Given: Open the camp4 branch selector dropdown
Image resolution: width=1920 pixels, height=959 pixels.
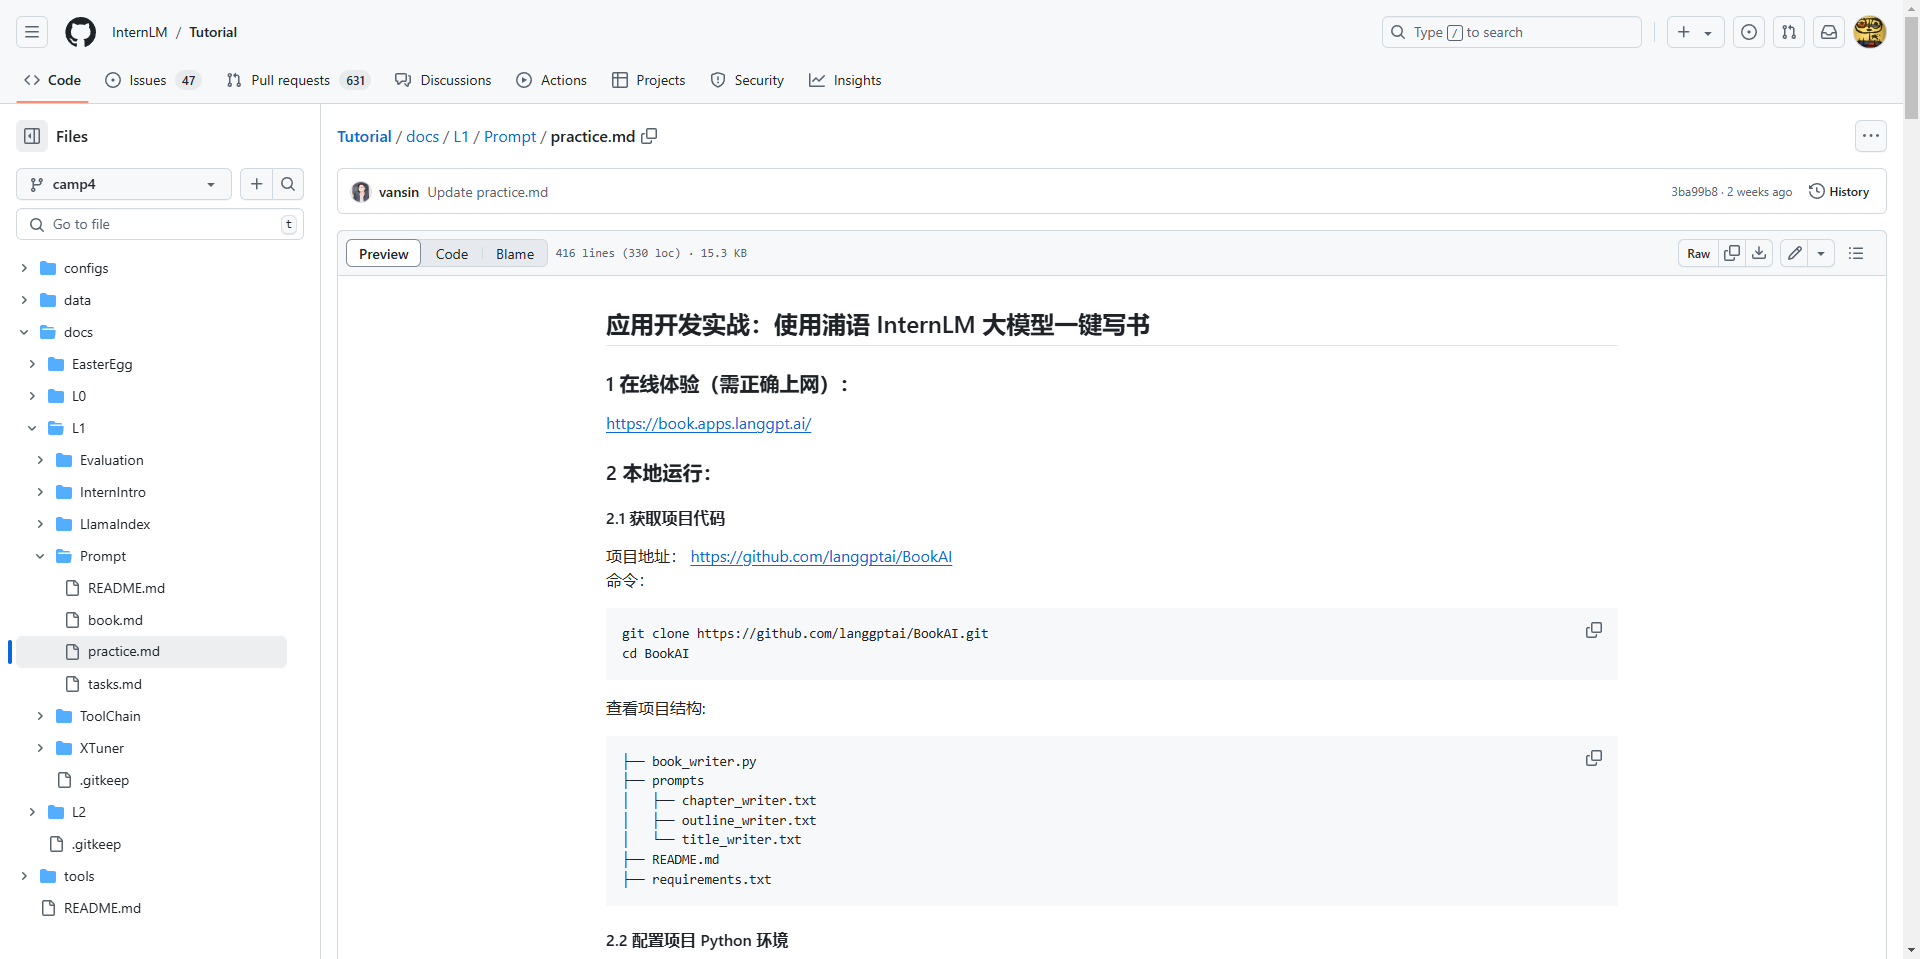Looking at the screenshot, I should [124, 184].
